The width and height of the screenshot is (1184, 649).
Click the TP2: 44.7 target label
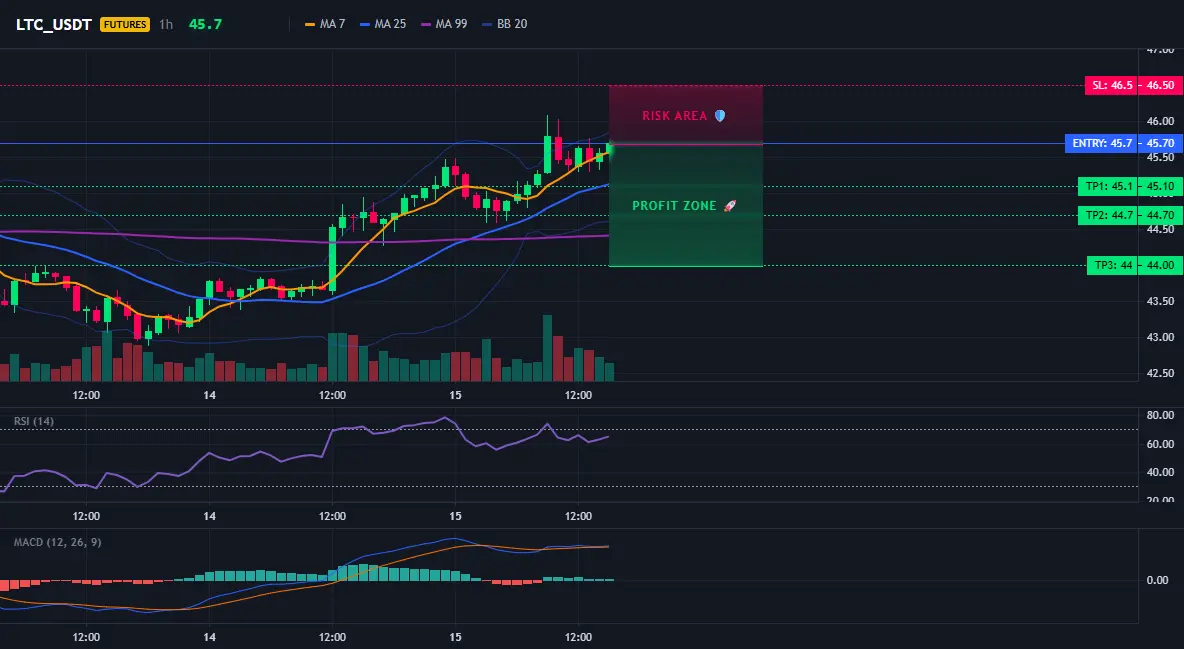coord(1108,215)
